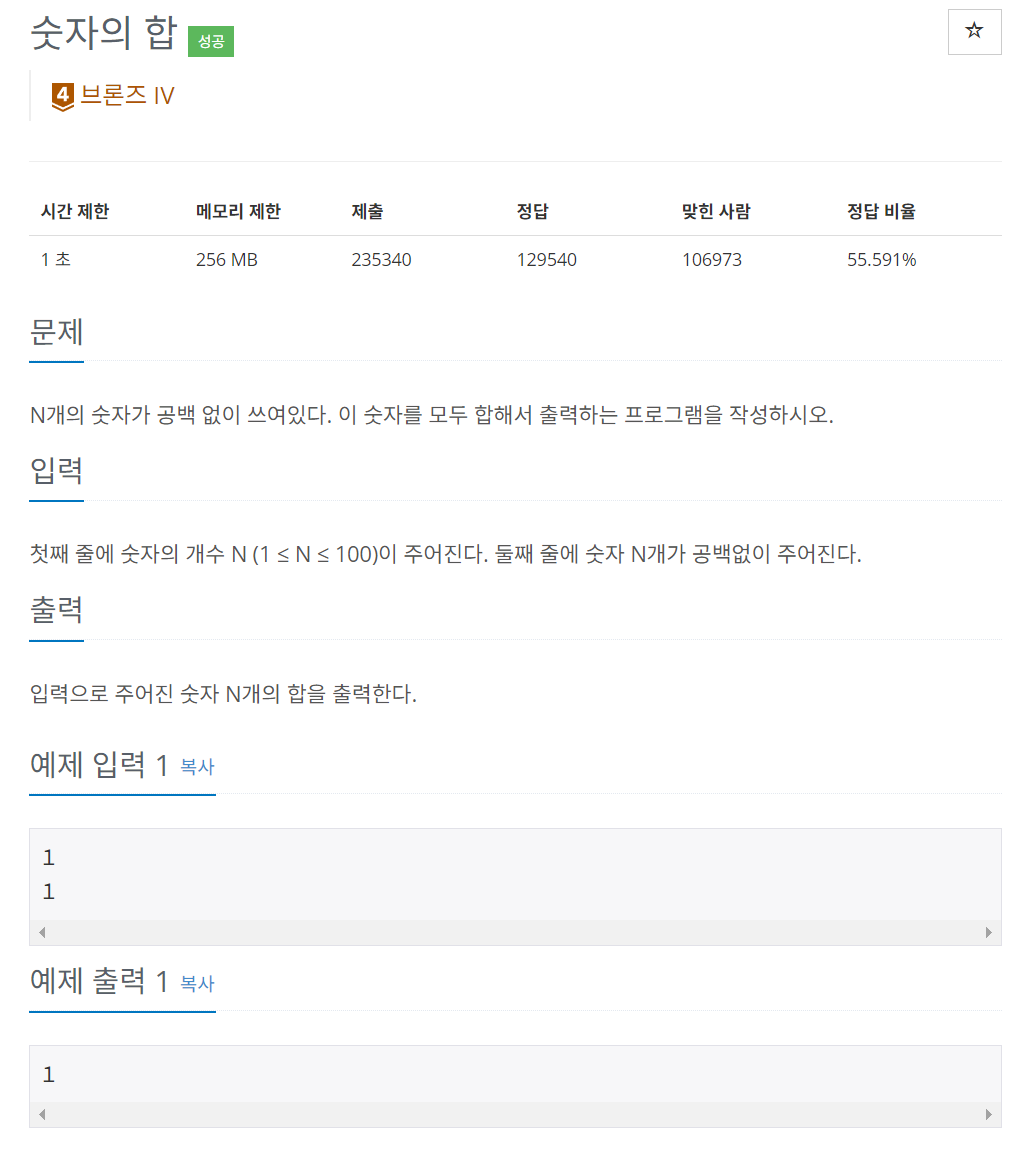Click the solver count 106973
This screenshot has height=1149, width=1035.
click(711, 259)
